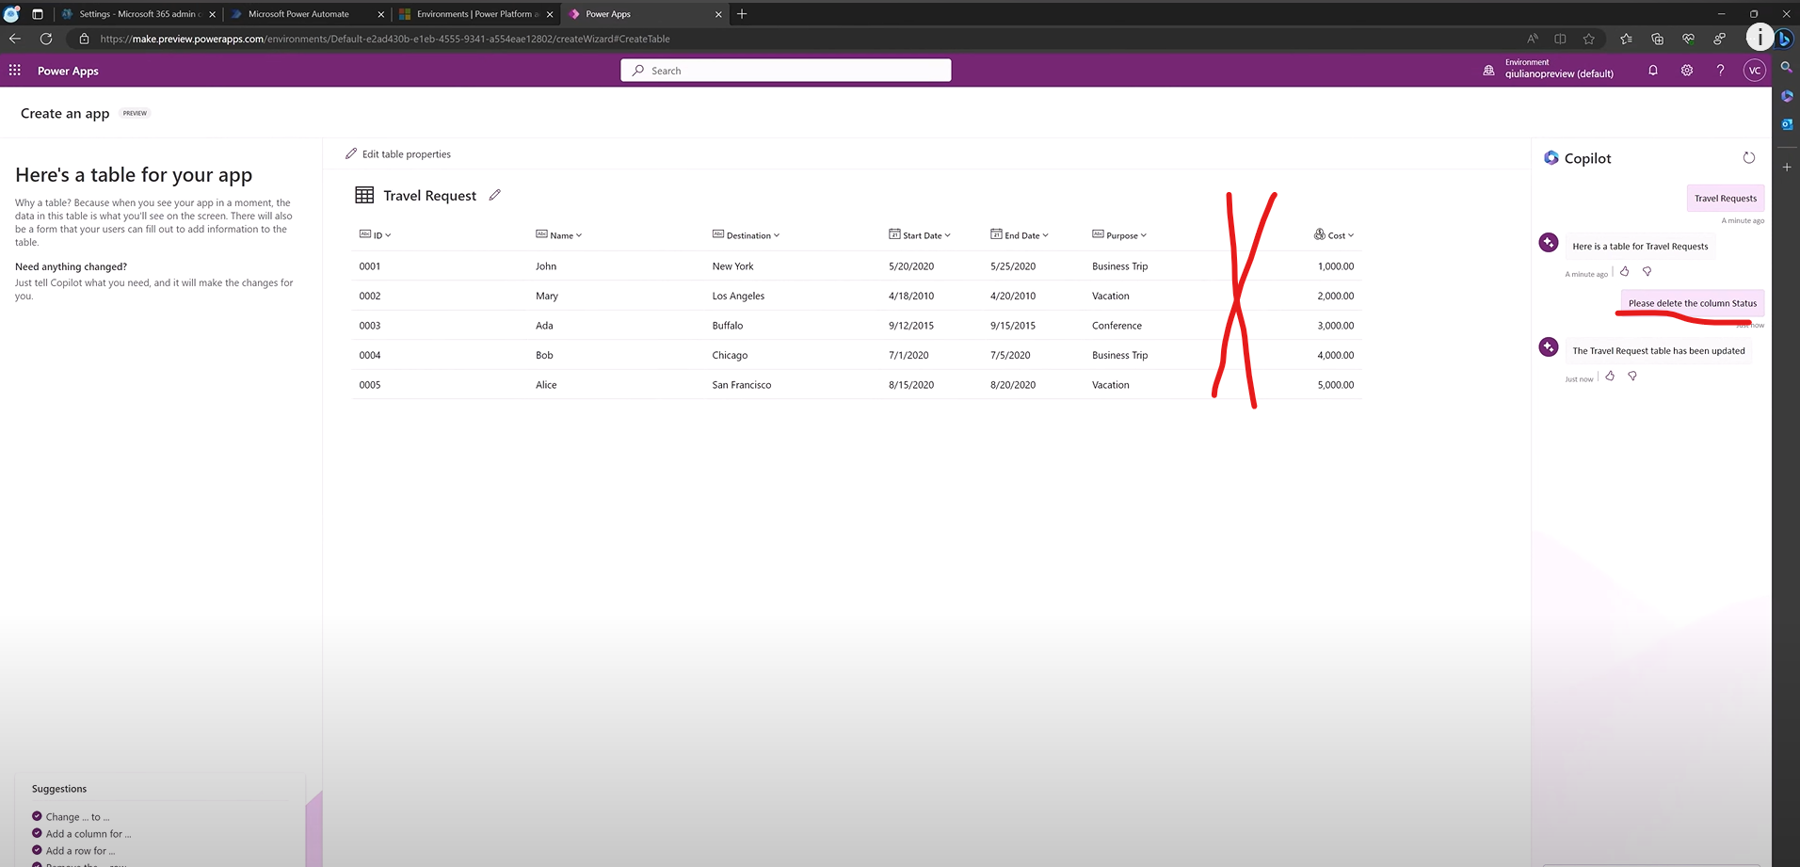Thumbs up the 'table has been updated' reply

pyautogui.click(x=1610, y=376)
